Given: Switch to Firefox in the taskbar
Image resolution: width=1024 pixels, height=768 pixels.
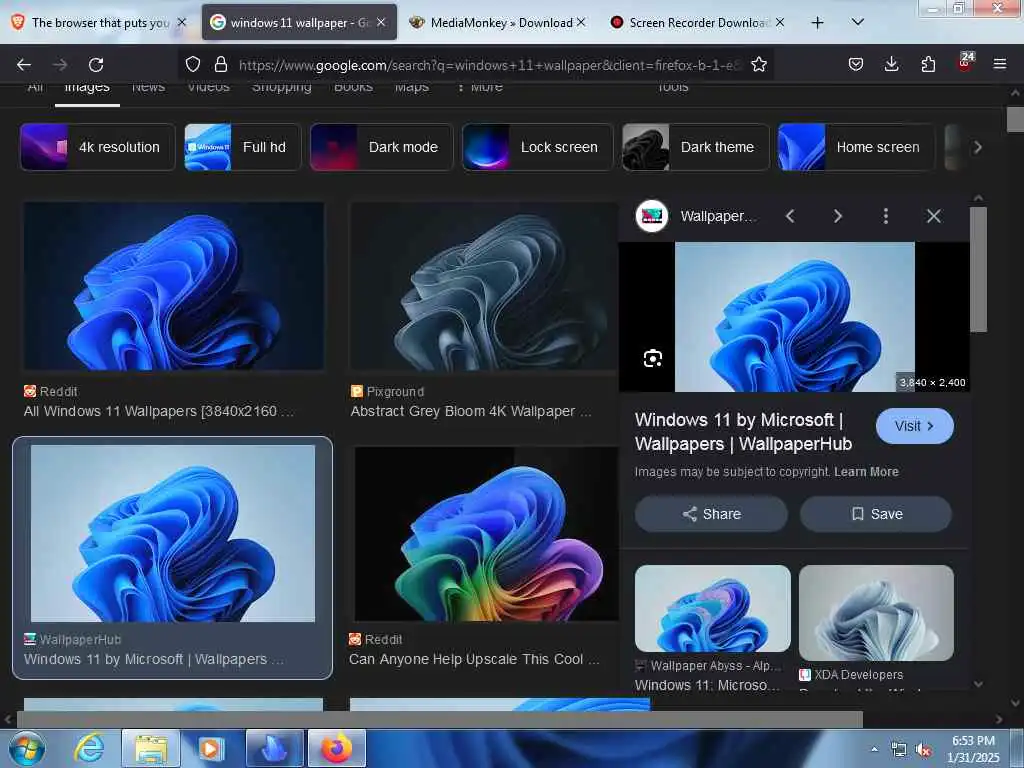Looking at the screenshot, I should tap(336, 748).
